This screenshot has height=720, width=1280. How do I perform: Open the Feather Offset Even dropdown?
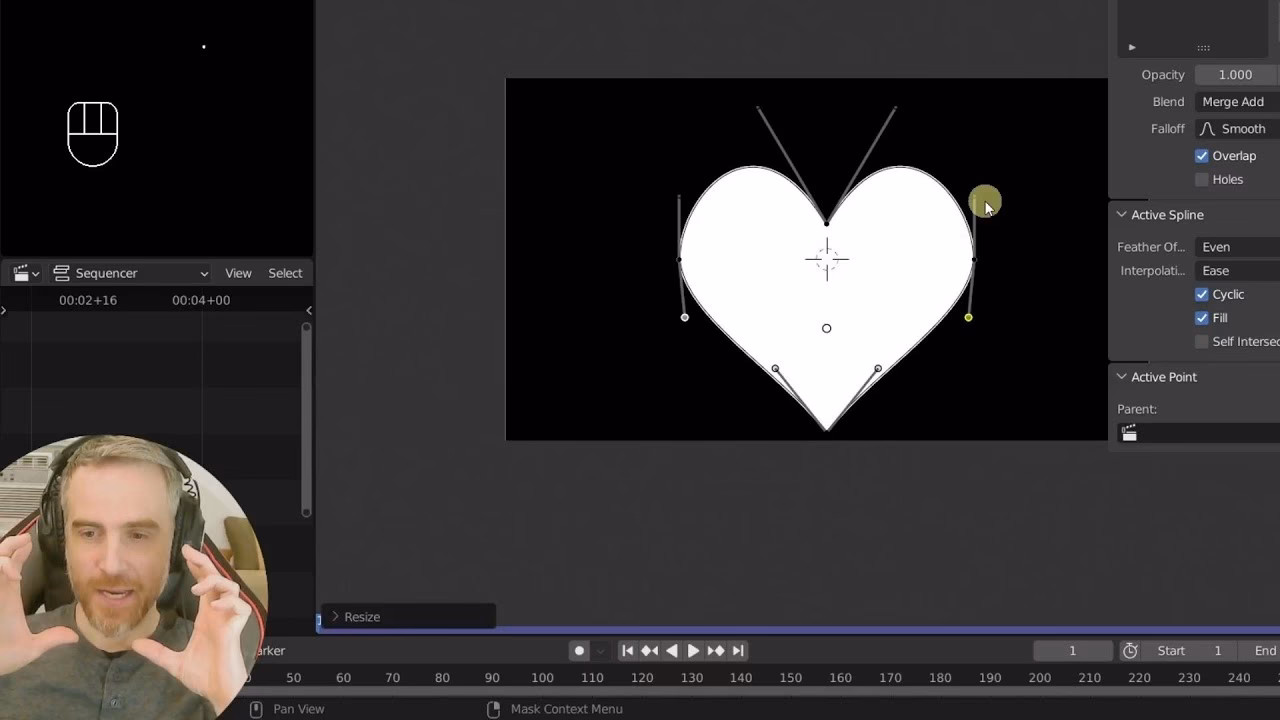[x=1237, y=247]
